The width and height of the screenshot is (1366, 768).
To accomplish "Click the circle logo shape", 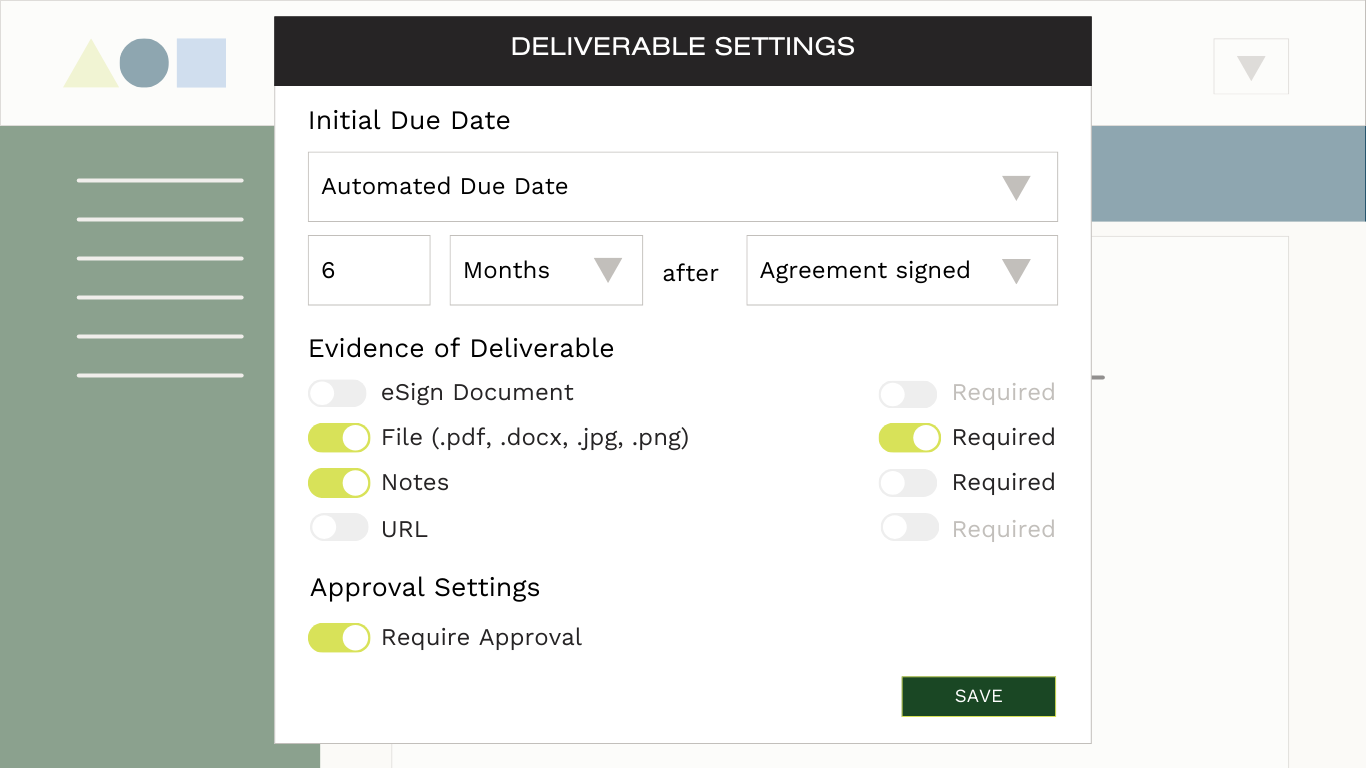I will pyautogui.click(x=144, y=63).
